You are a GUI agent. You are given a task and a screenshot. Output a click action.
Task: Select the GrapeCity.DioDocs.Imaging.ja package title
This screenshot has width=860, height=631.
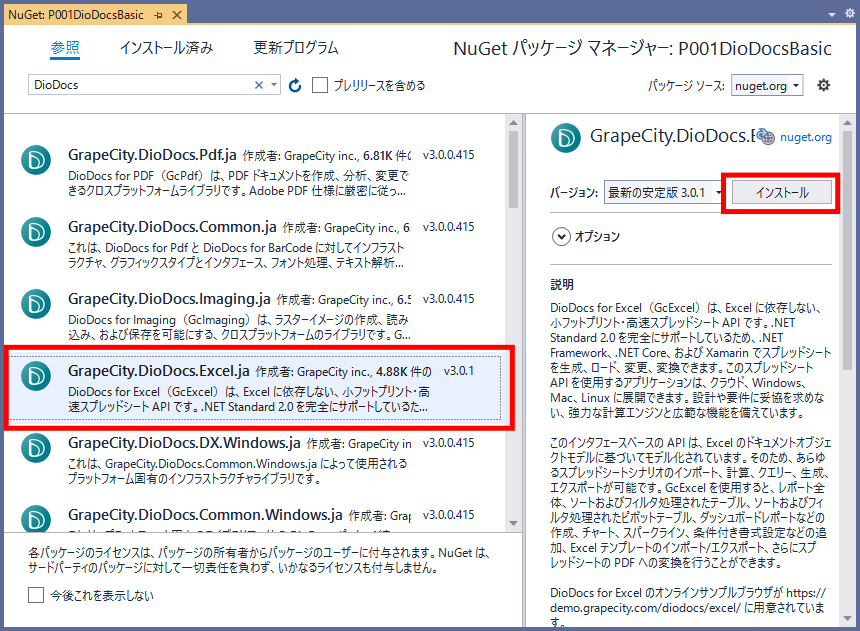(169, 299)
